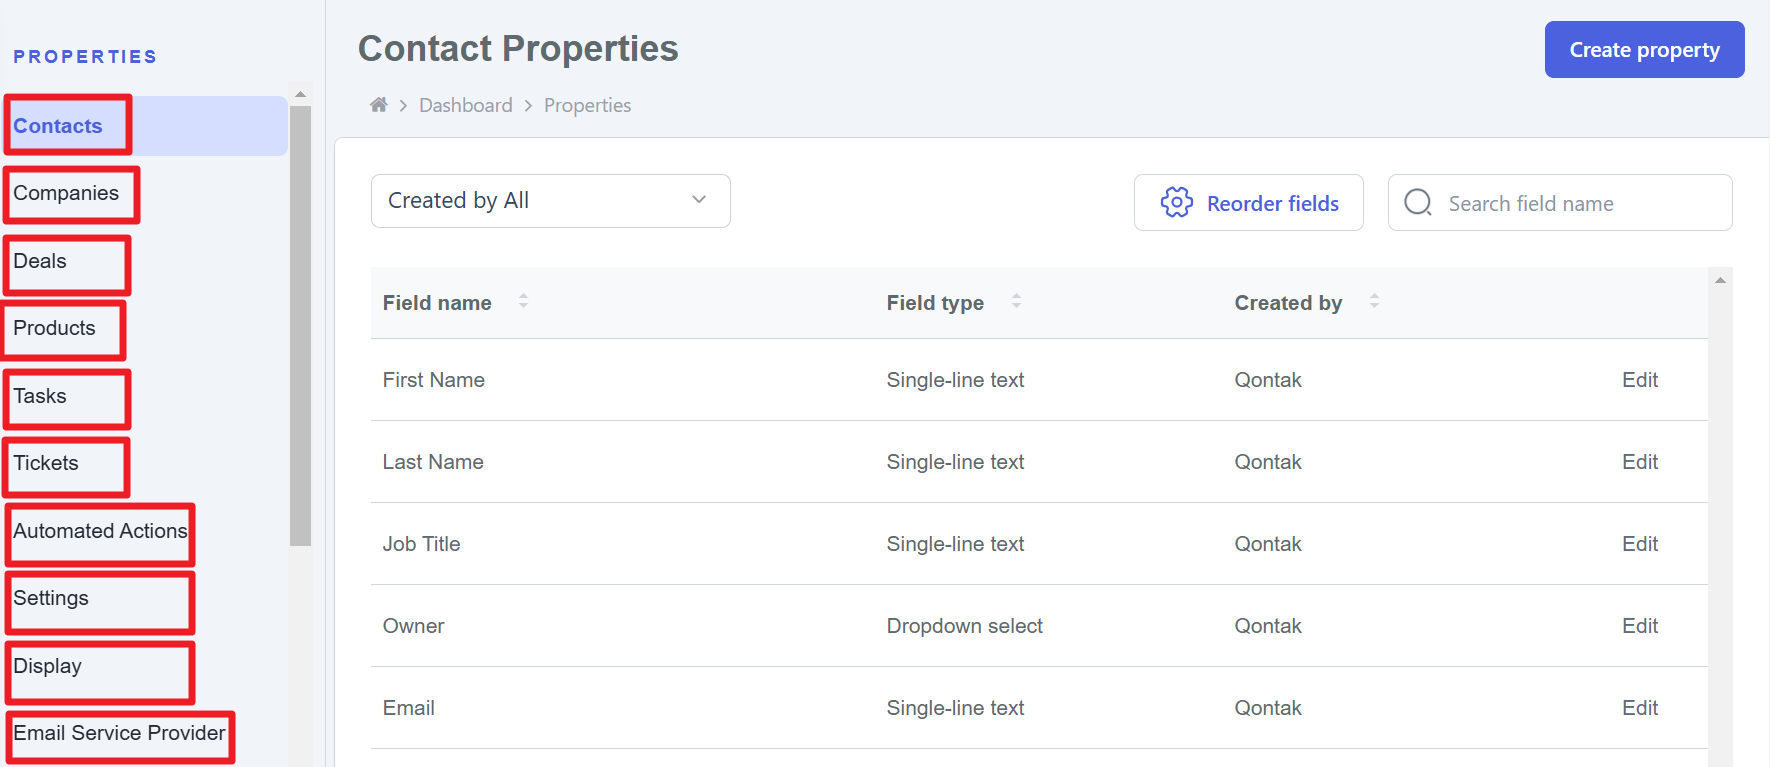Click the Field type column header

click(x=935, y=303)
